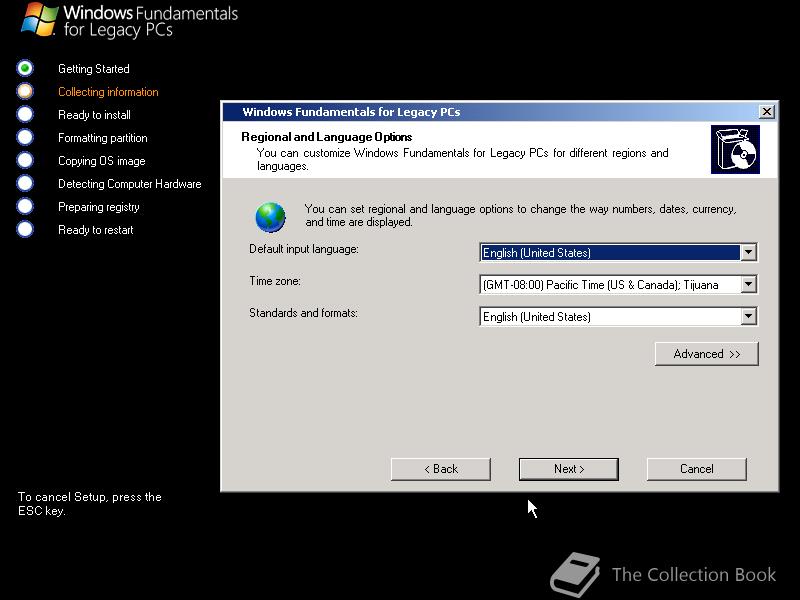Click the 'To cancel Setup, press the ESC key' text

(x=89, y=504)
